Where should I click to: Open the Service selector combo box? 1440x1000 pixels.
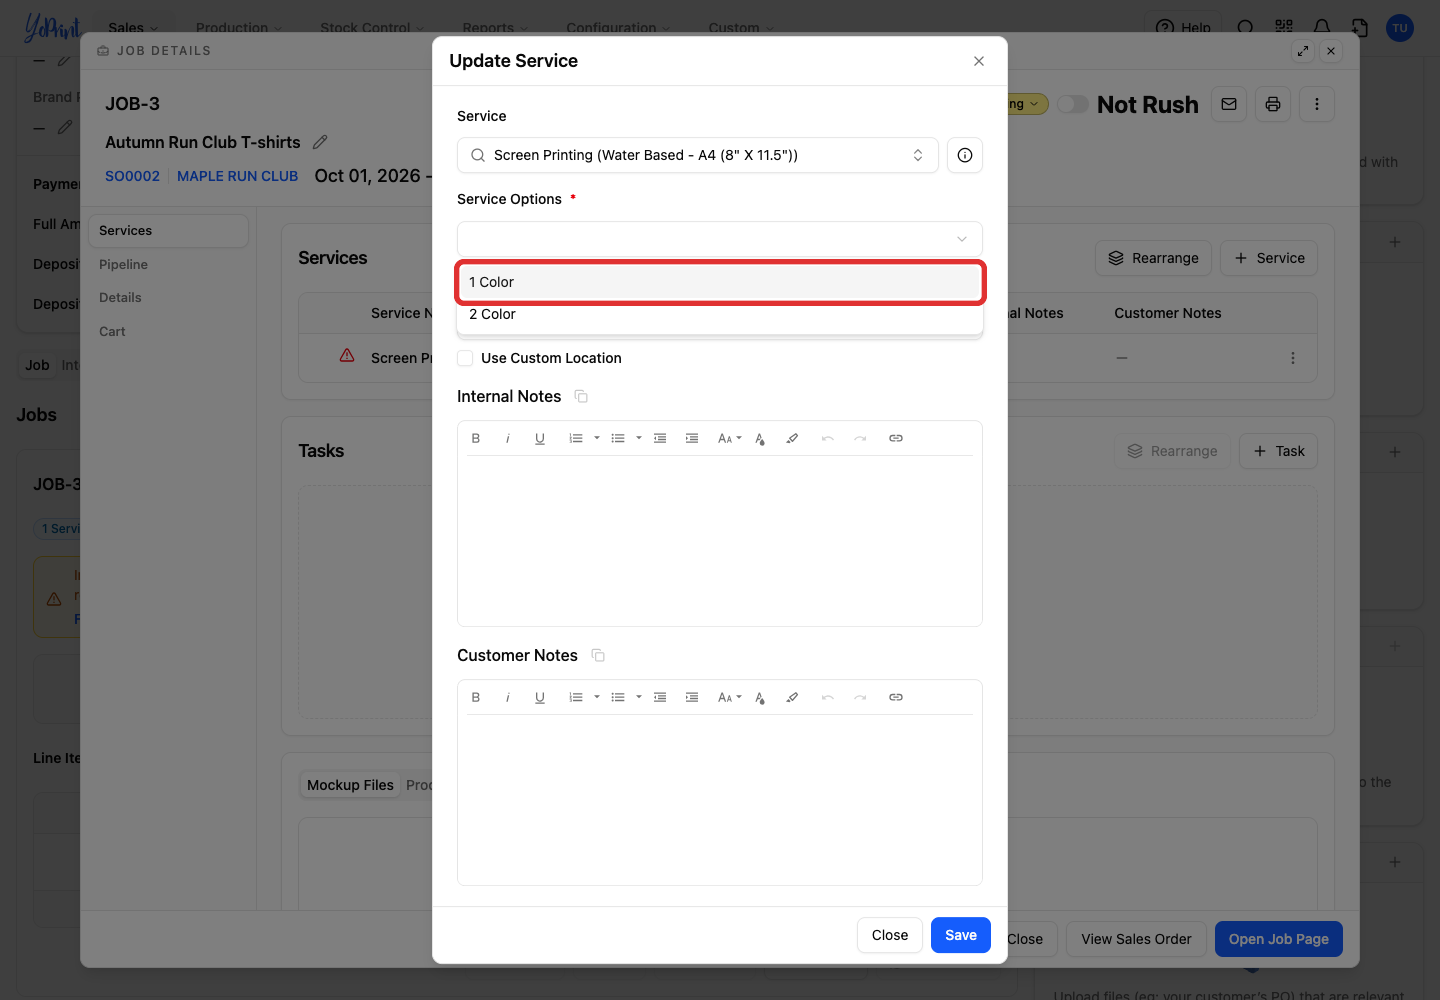(698, 155)
